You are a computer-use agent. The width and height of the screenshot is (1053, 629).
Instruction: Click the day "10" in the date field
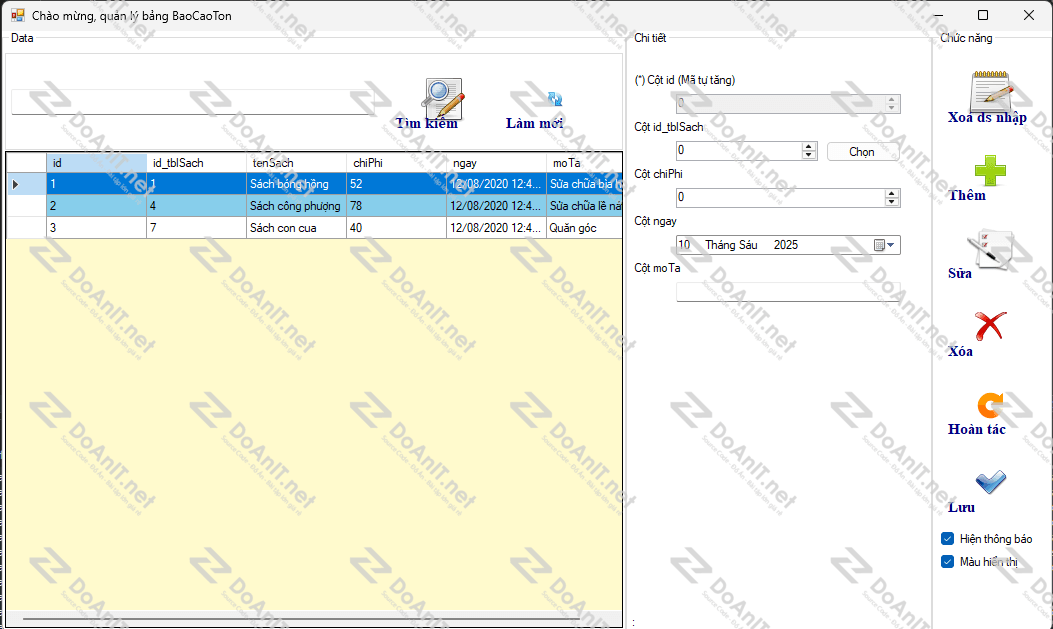684,245
